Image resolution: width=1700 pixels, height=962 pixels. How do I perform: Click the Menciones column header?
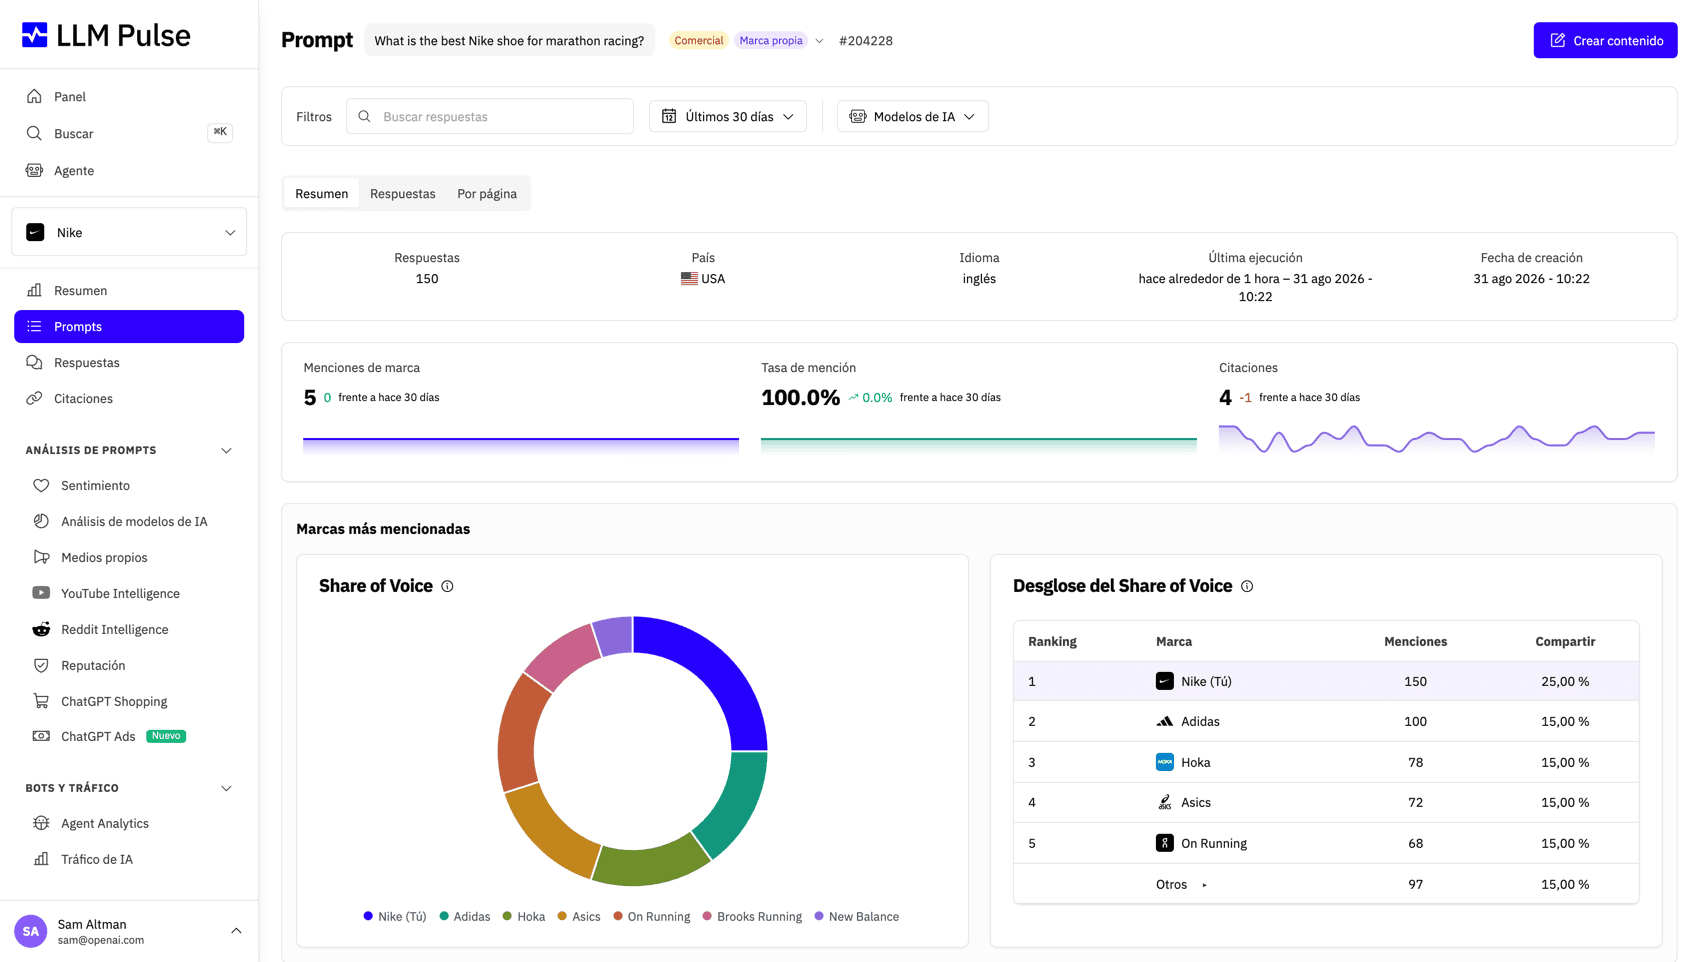[x=1415, y=641]
